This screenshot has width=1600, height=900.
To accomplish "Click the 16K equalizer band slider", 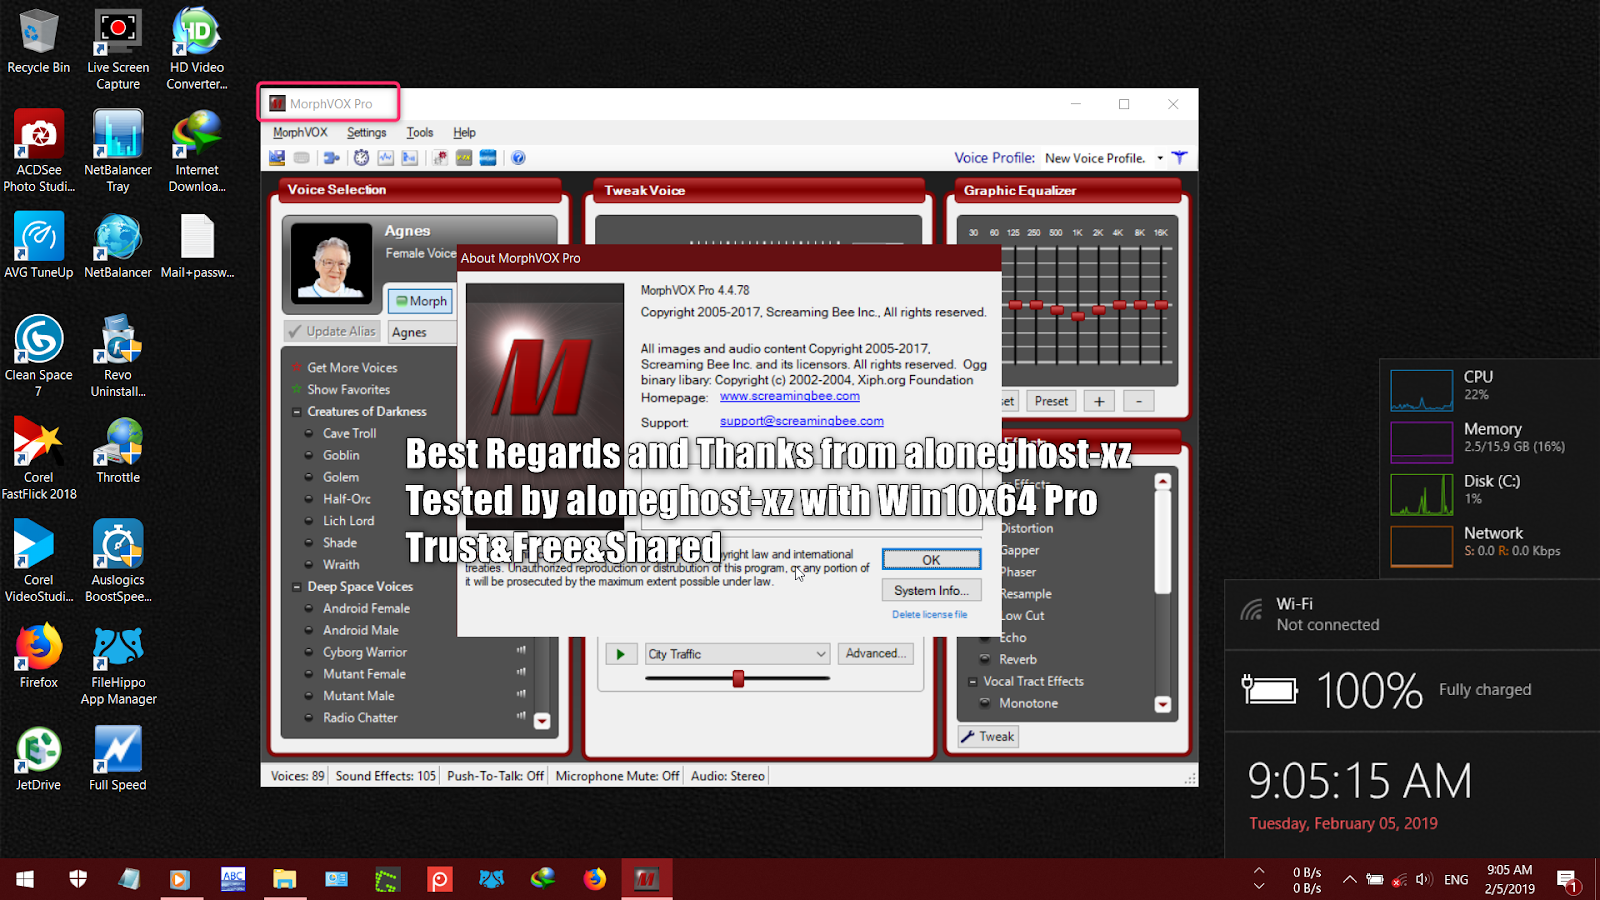I will tap(1161, 304).
